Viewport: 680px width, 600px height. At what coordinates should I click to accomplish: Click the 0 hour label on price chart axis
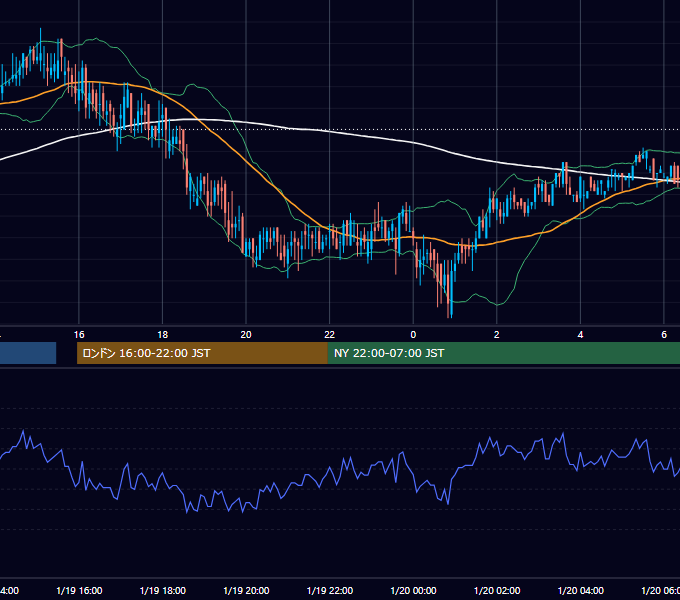click(x=413, y=335)
